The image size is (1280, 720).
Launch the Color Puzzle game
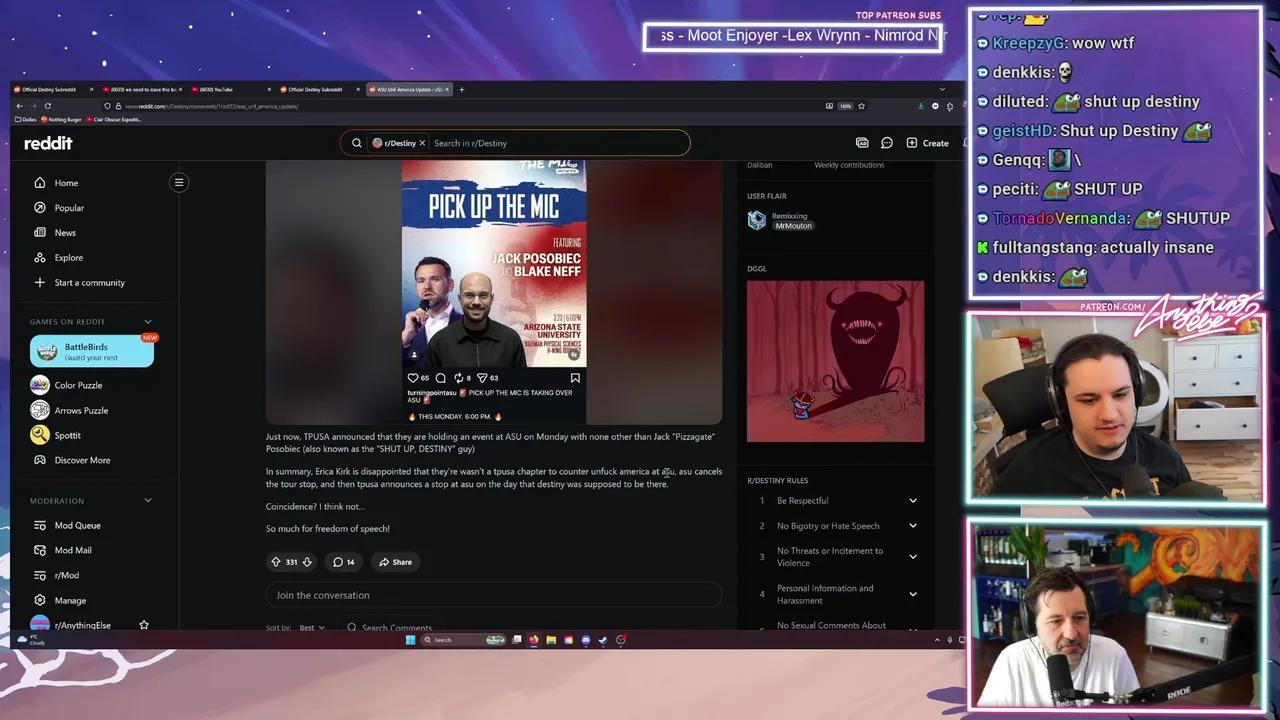click(x=78, y=385)
